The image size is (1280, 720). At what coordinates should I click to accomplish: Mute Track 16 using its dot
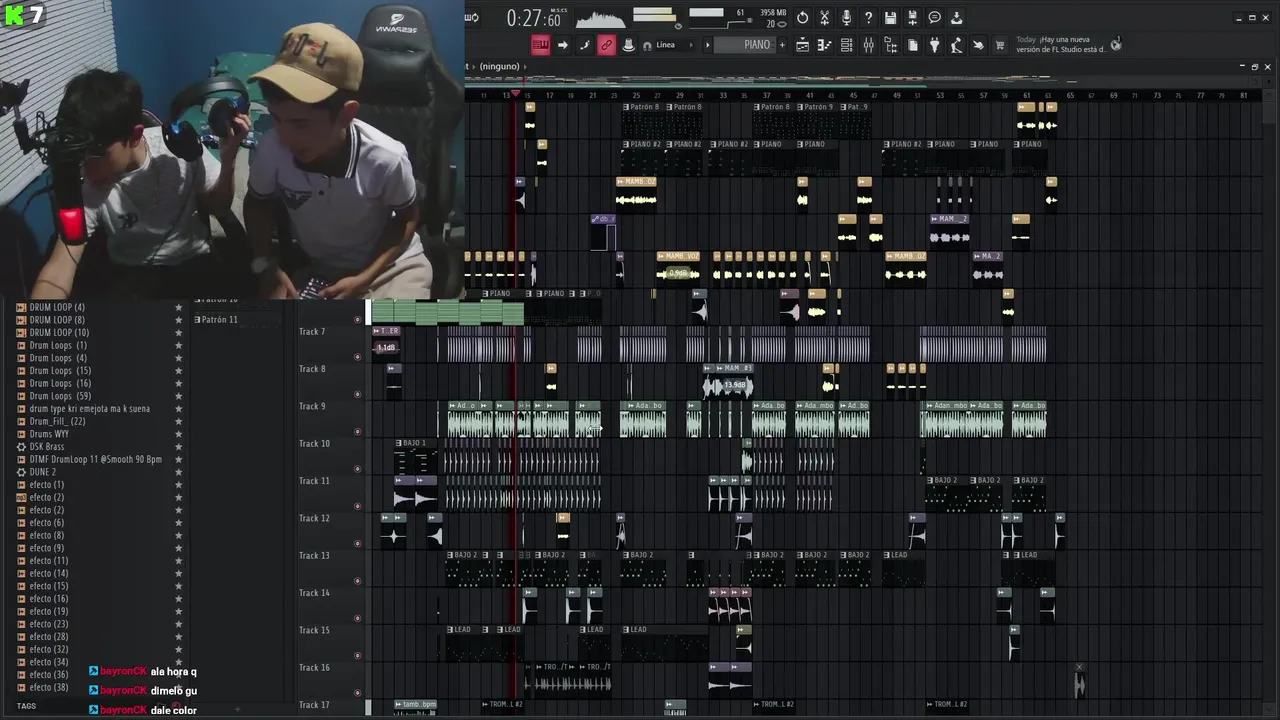(x=358, y=692)
